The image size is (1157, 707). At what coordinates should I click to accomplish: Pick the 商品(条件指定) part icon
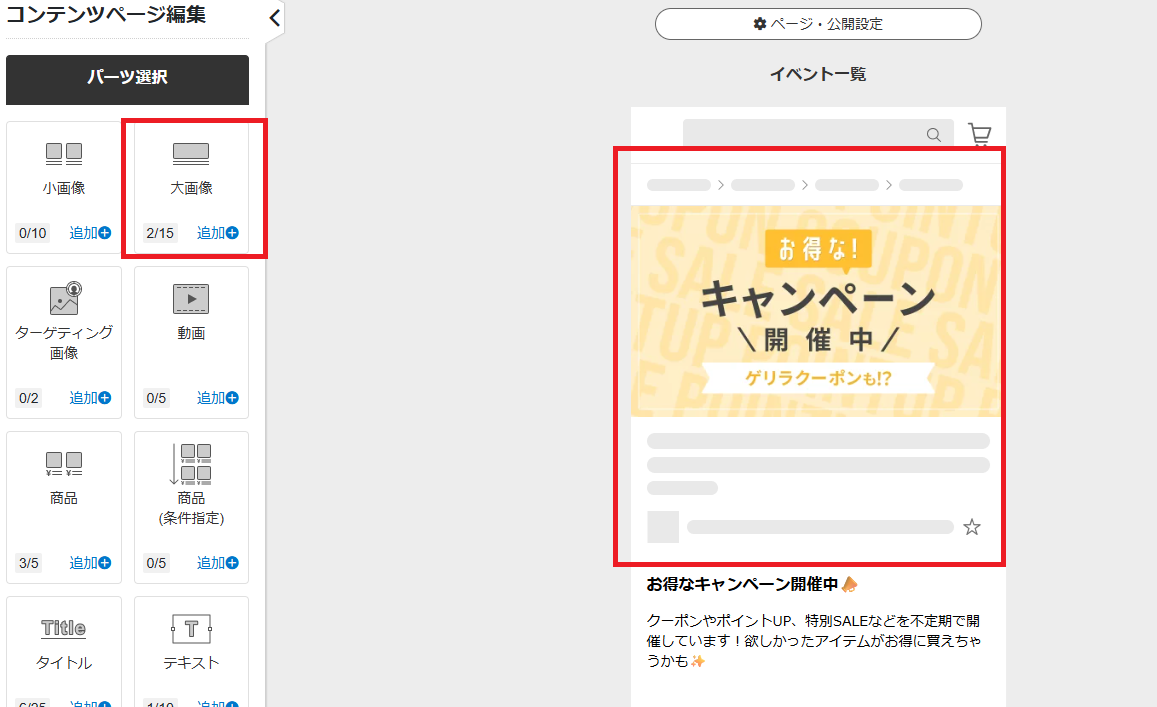(191, 463)
